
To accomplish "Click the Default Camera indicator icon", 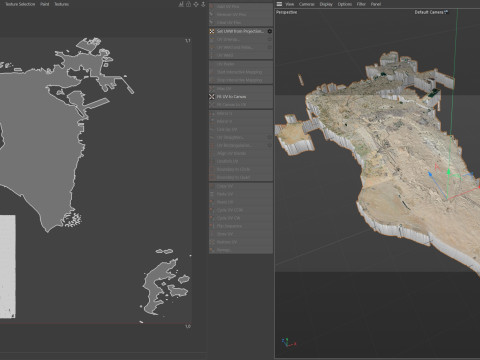I will [x=446, y=12].
